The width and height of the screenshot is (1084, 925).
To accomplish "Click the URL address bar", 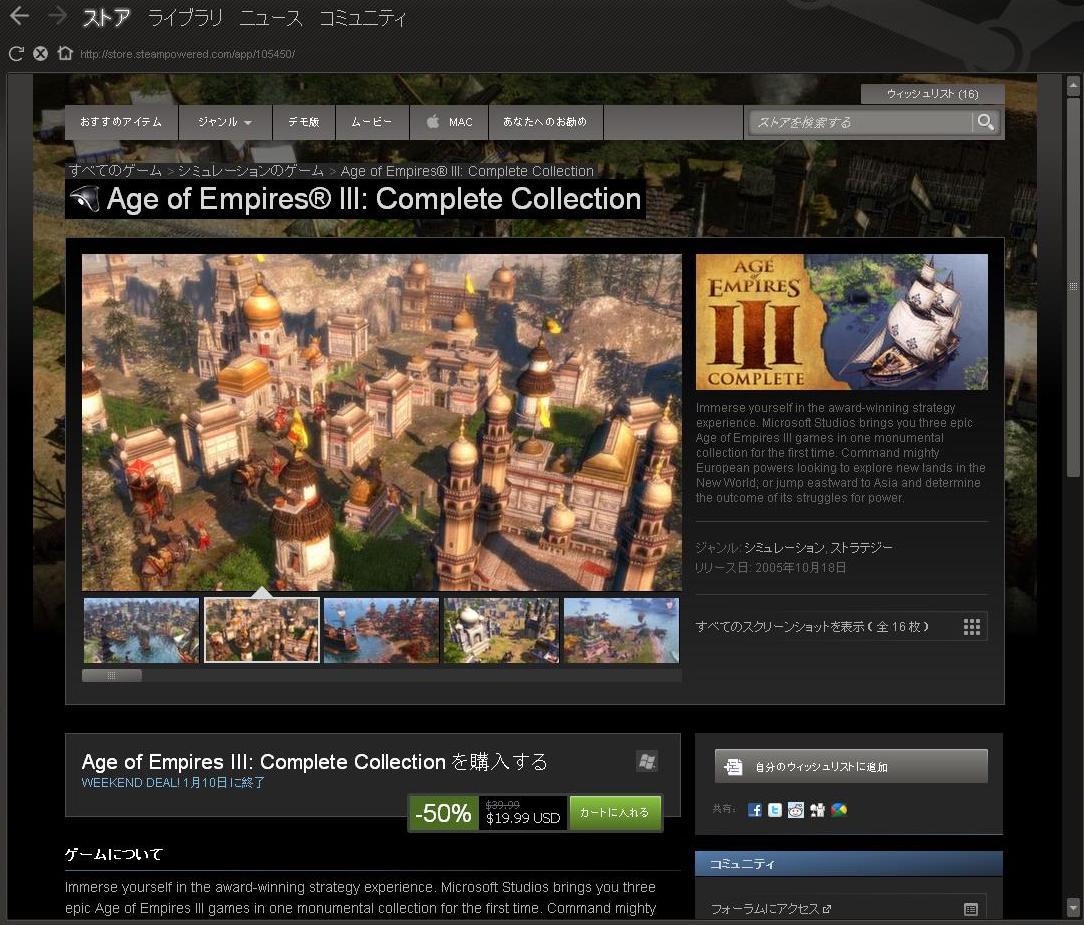I will pos(187,54).
